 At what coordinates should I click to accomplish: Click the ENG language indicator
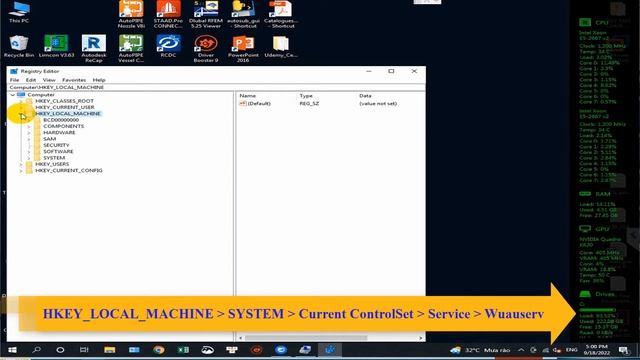tap(571, 350)
